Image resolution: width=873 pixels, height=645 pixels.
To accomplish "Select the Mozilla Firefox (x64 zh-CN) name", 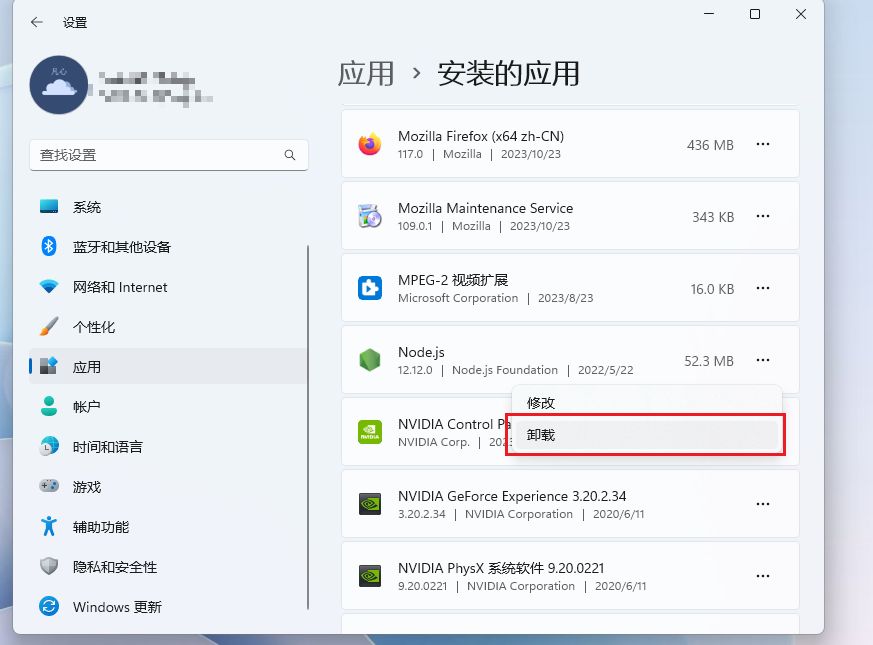I will click(481, 136).
